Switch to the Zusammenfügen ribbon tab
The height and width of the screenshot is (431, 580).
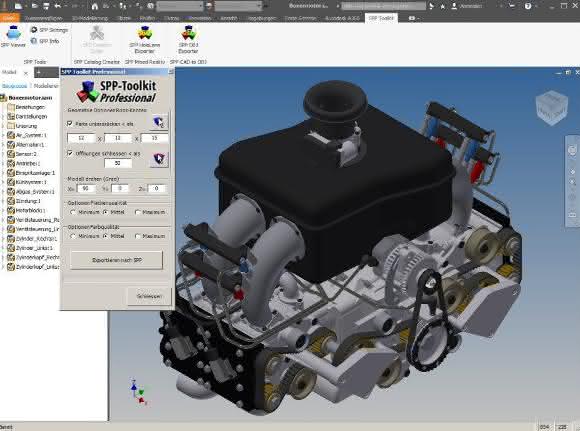[44, 18]
